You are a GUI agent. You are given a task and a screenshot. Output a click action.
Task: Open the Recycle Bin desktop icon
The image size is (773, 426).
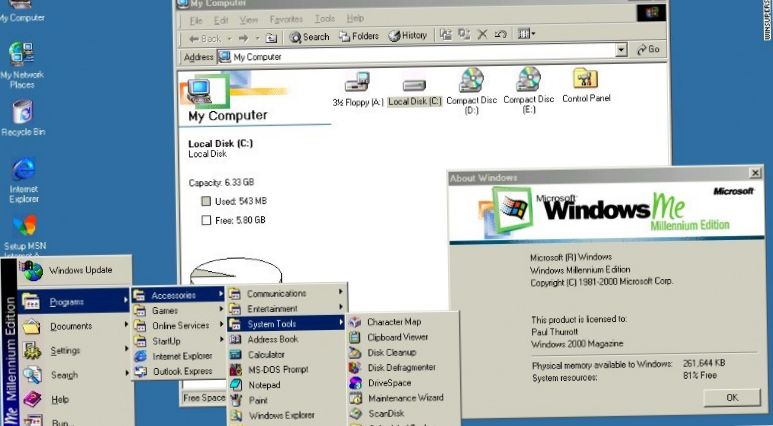(23, 118)
